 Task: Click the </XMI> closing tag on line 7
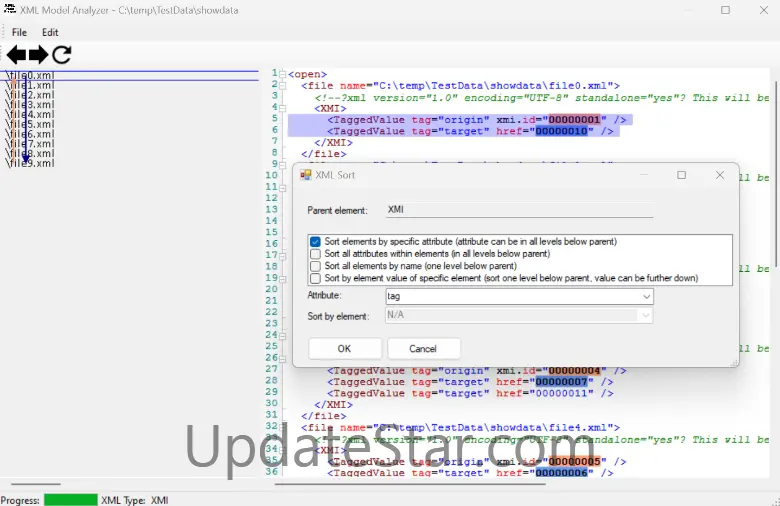coord(333,143)
